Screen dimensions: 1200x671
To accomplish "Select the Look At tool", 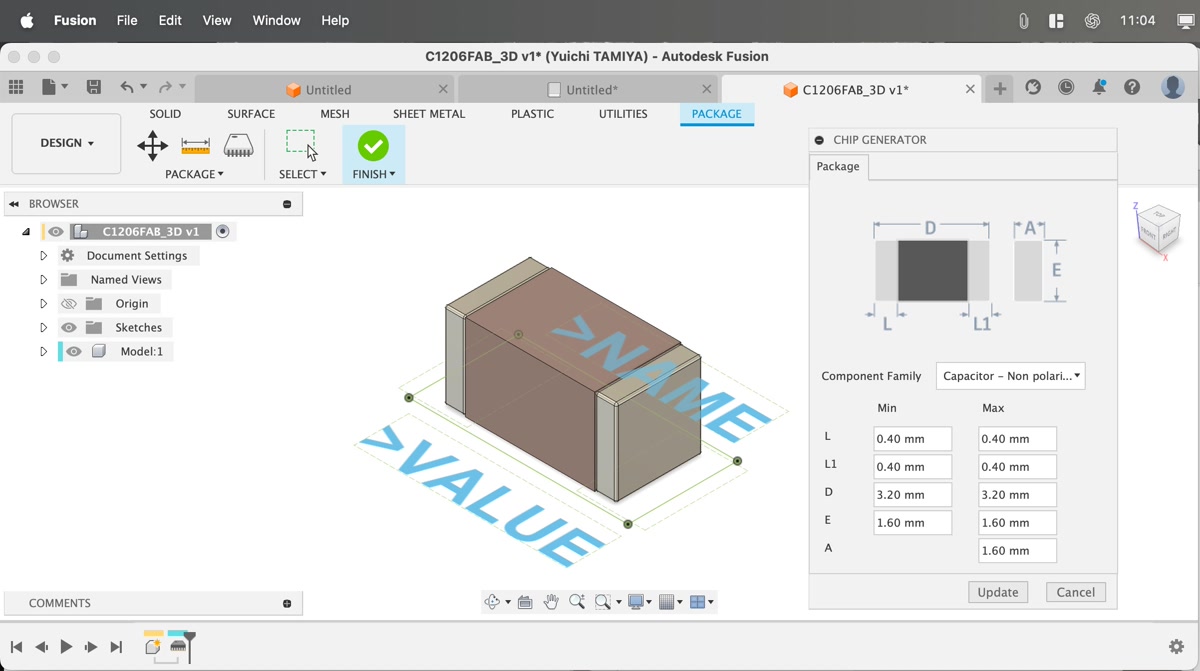I will (525, 602).
